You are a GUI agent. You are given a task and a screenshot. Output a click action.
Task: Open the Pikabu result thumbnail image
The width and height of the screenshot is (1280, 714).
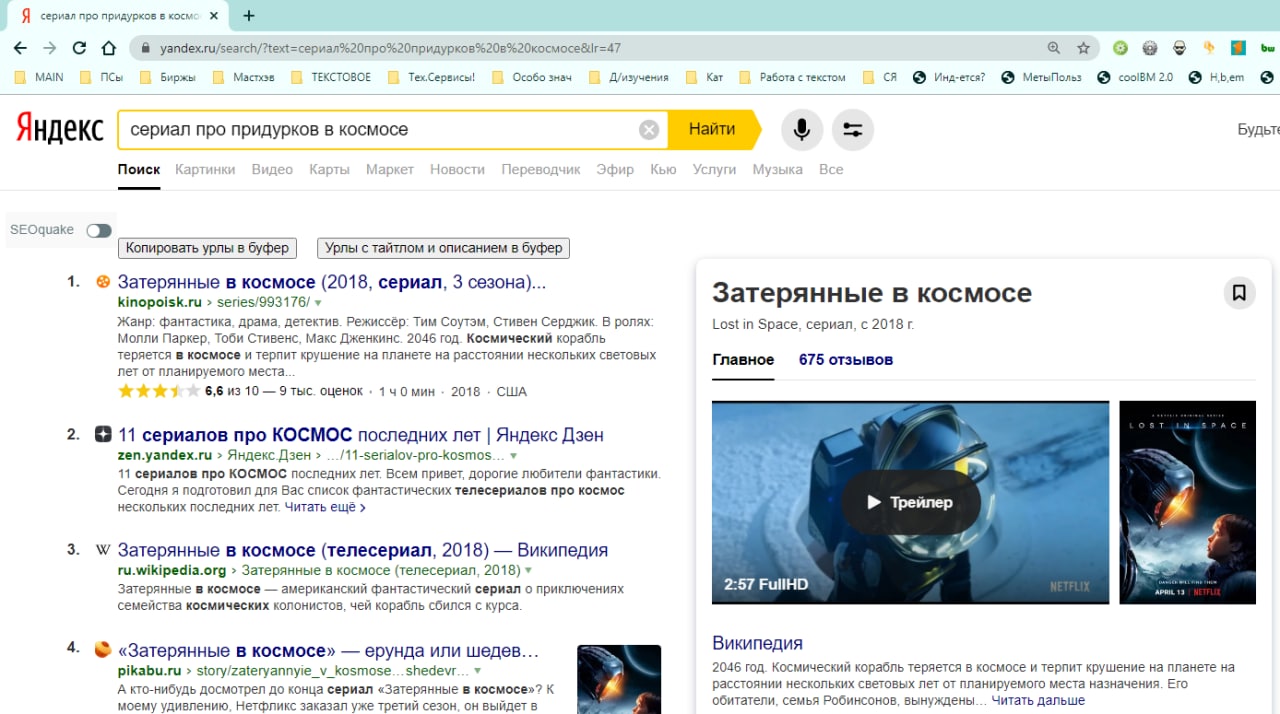[619, 679]
